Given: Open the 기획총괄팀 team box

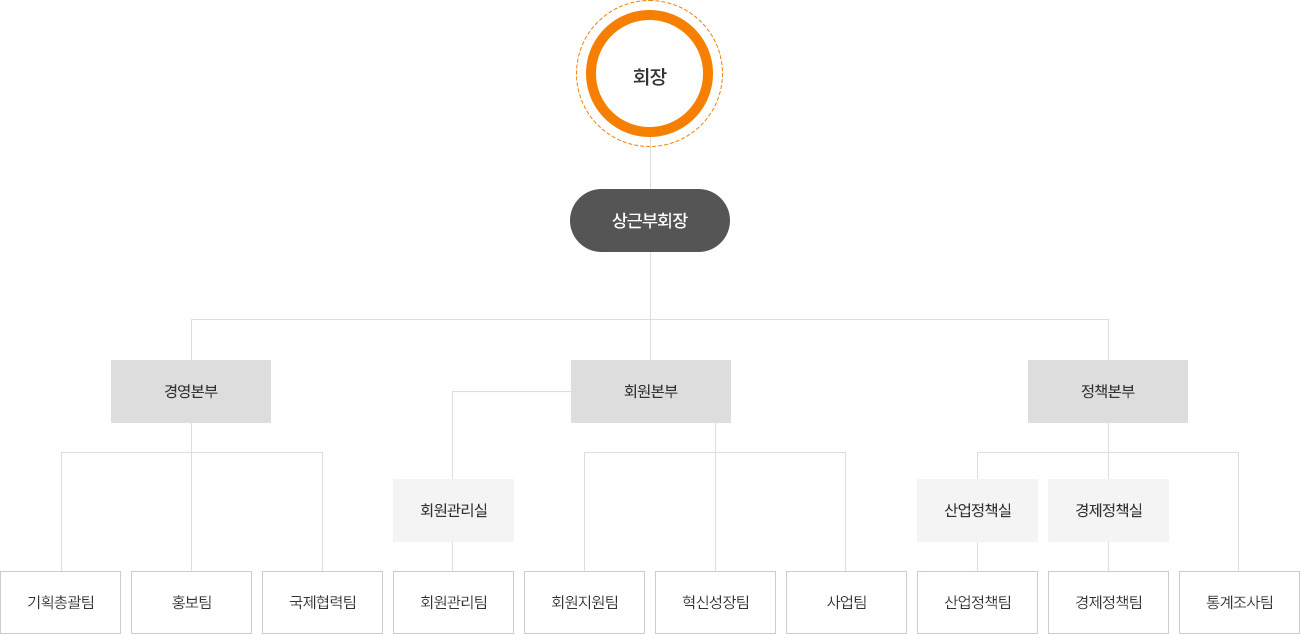Looking at the screenshot, I should click(61, 602).
